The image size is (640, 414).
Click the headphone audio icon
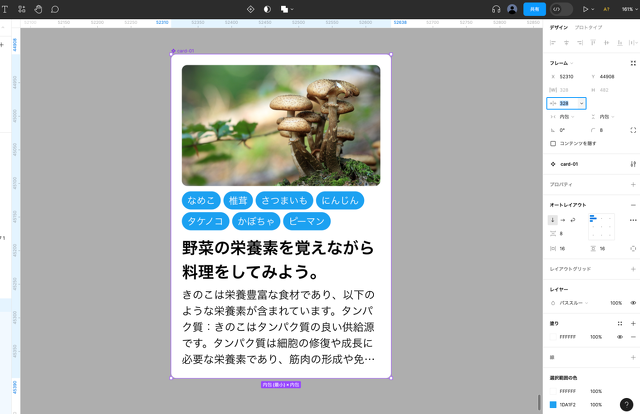[496, 9]
